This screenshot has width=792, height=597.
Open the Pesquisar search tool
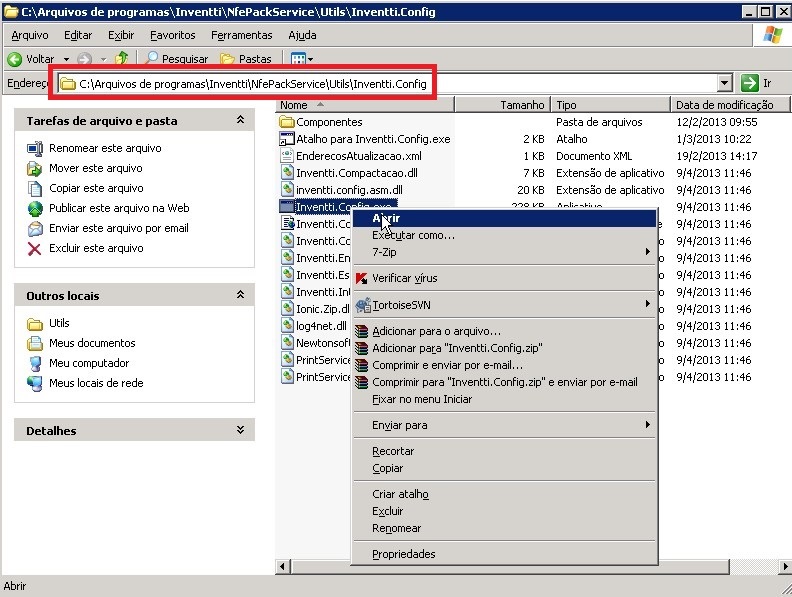(x=177, y=59)
